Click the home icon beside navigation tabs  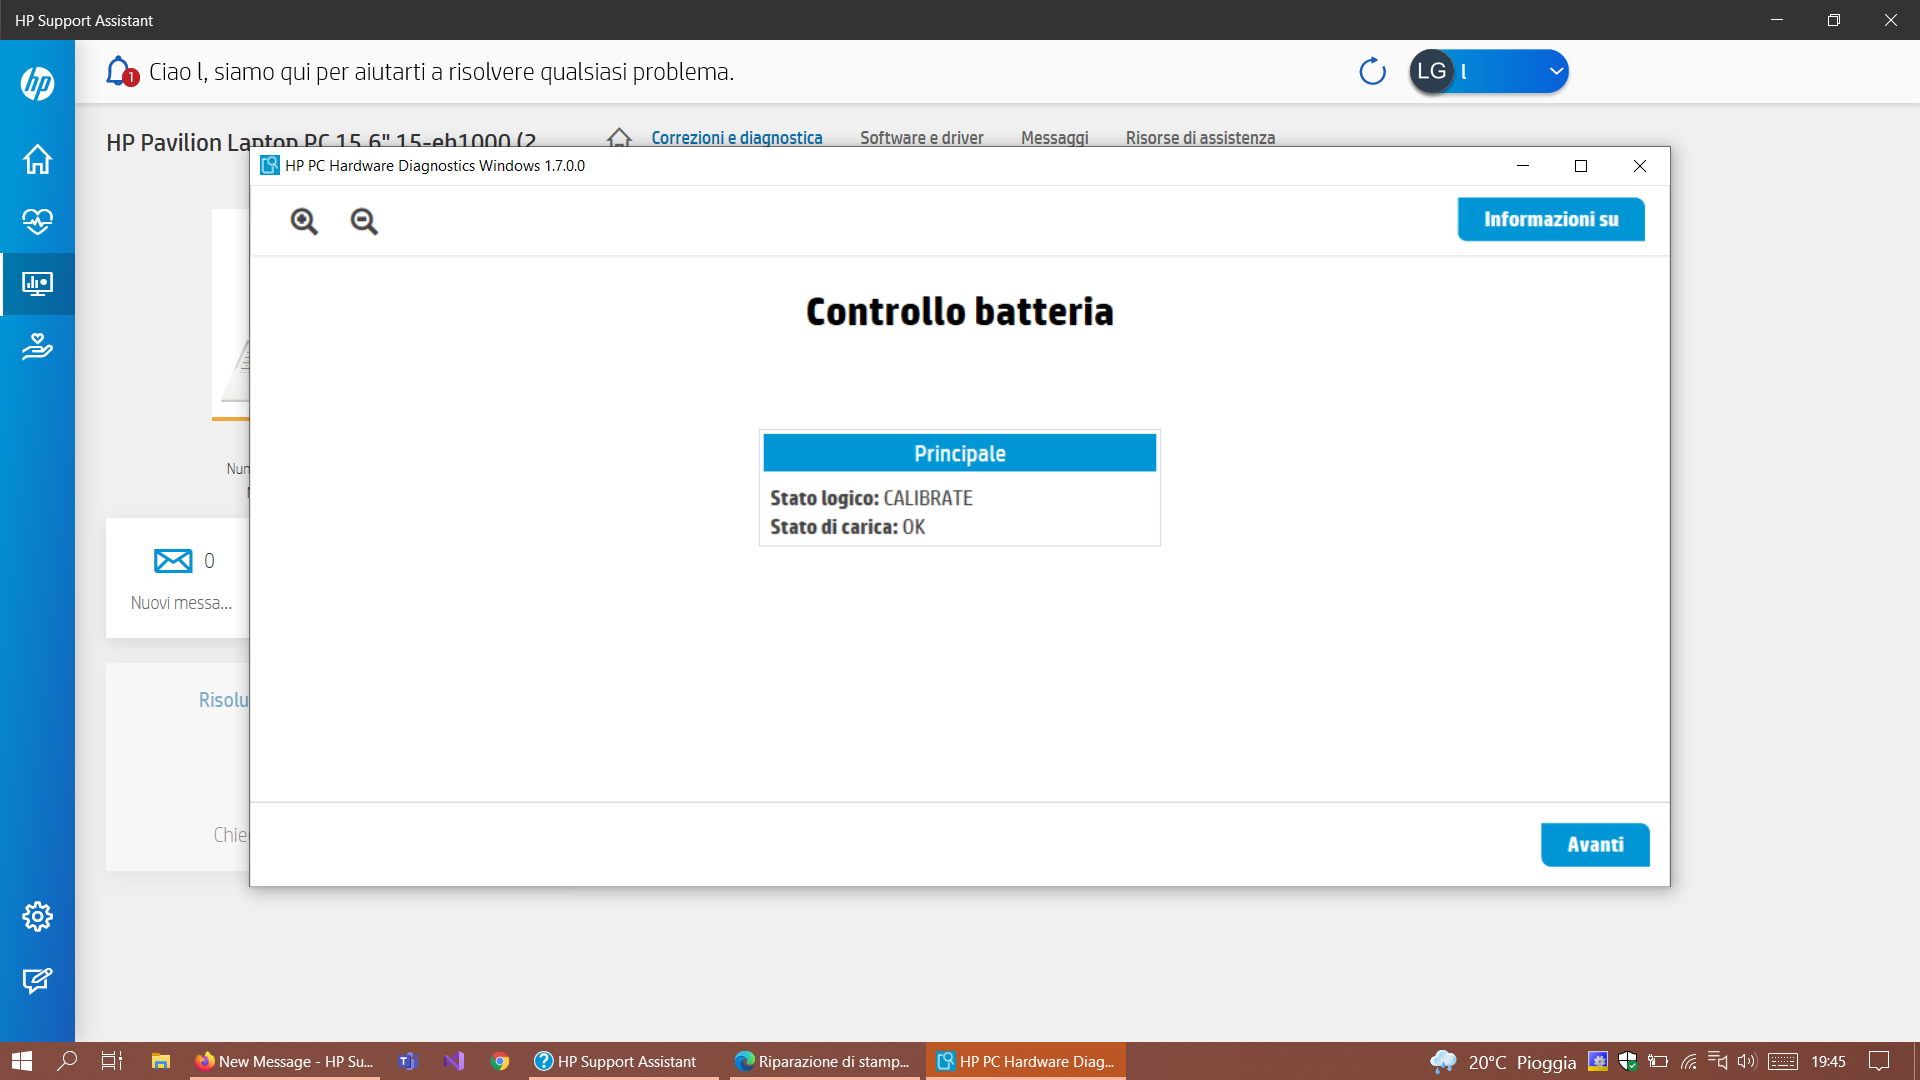(x=619, y=138)
